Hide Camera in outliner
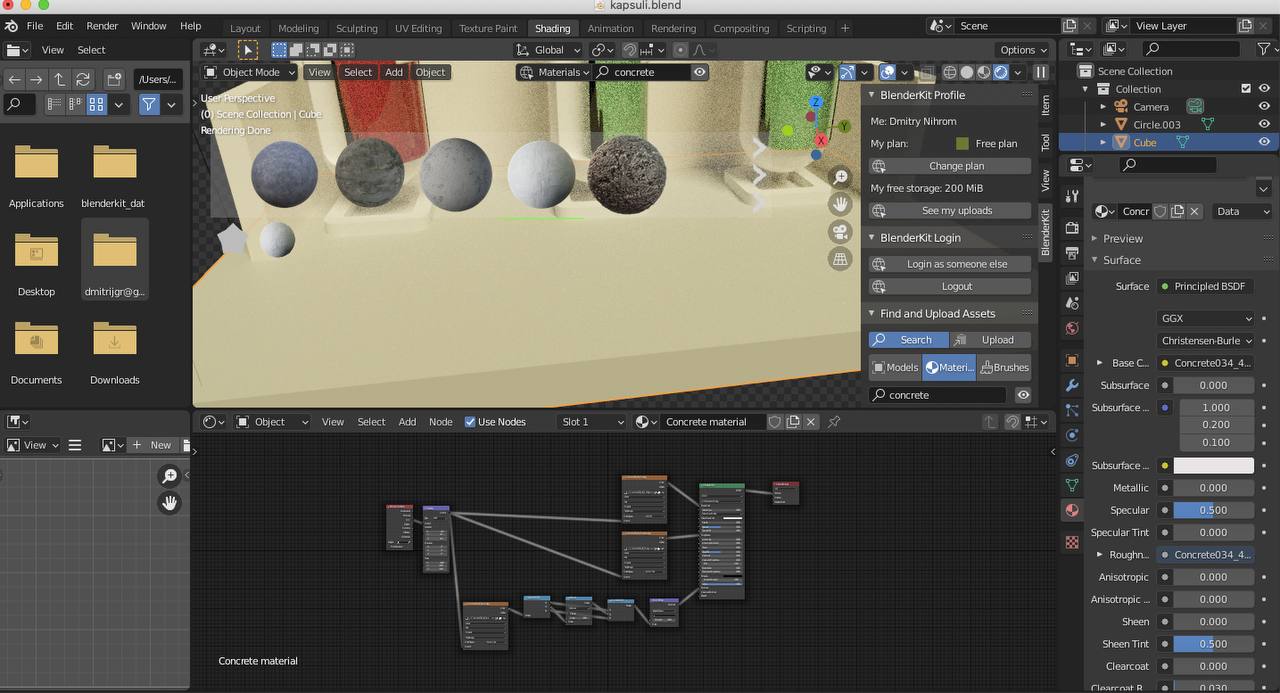 (1264, 107)
